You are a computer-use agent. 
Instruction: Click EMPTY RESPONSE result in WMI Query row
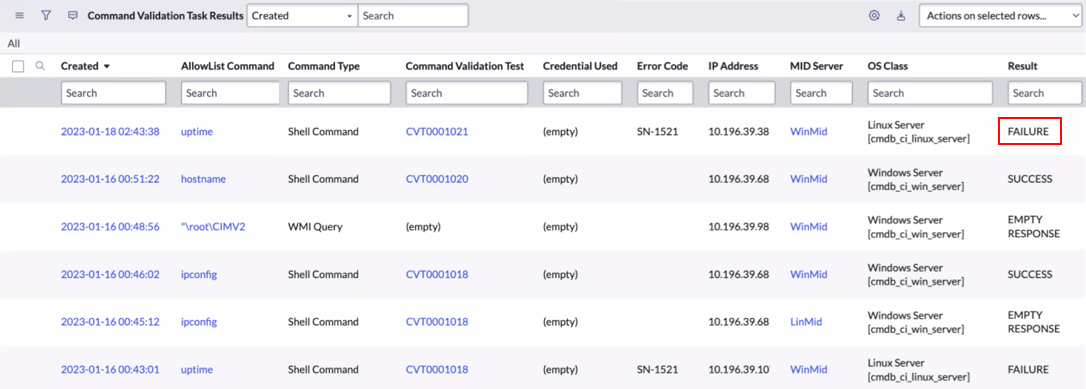tap(1034, 226)
